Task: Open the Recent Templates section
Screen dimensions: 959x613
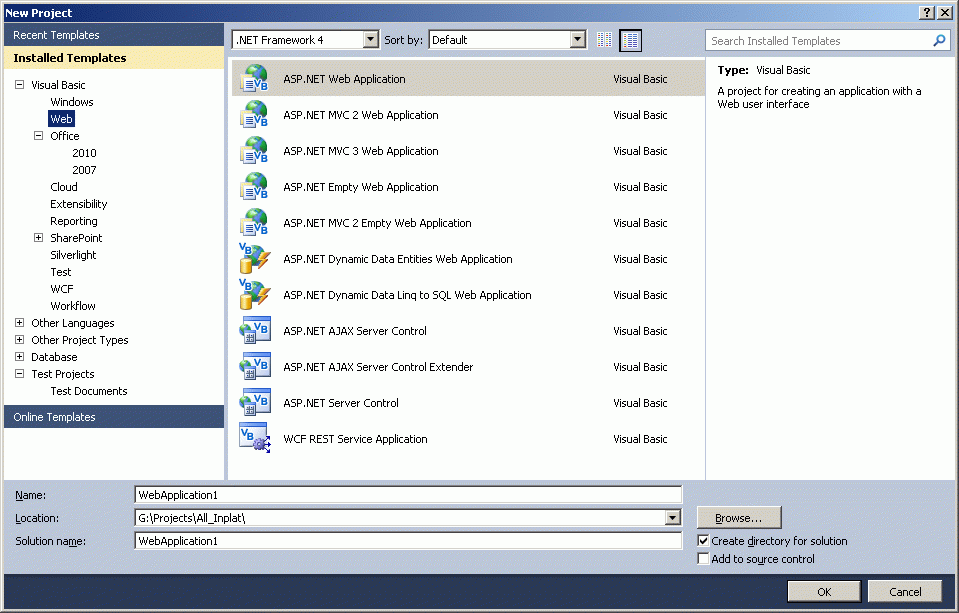Action: pyautogui.click(x=114, y=35)
